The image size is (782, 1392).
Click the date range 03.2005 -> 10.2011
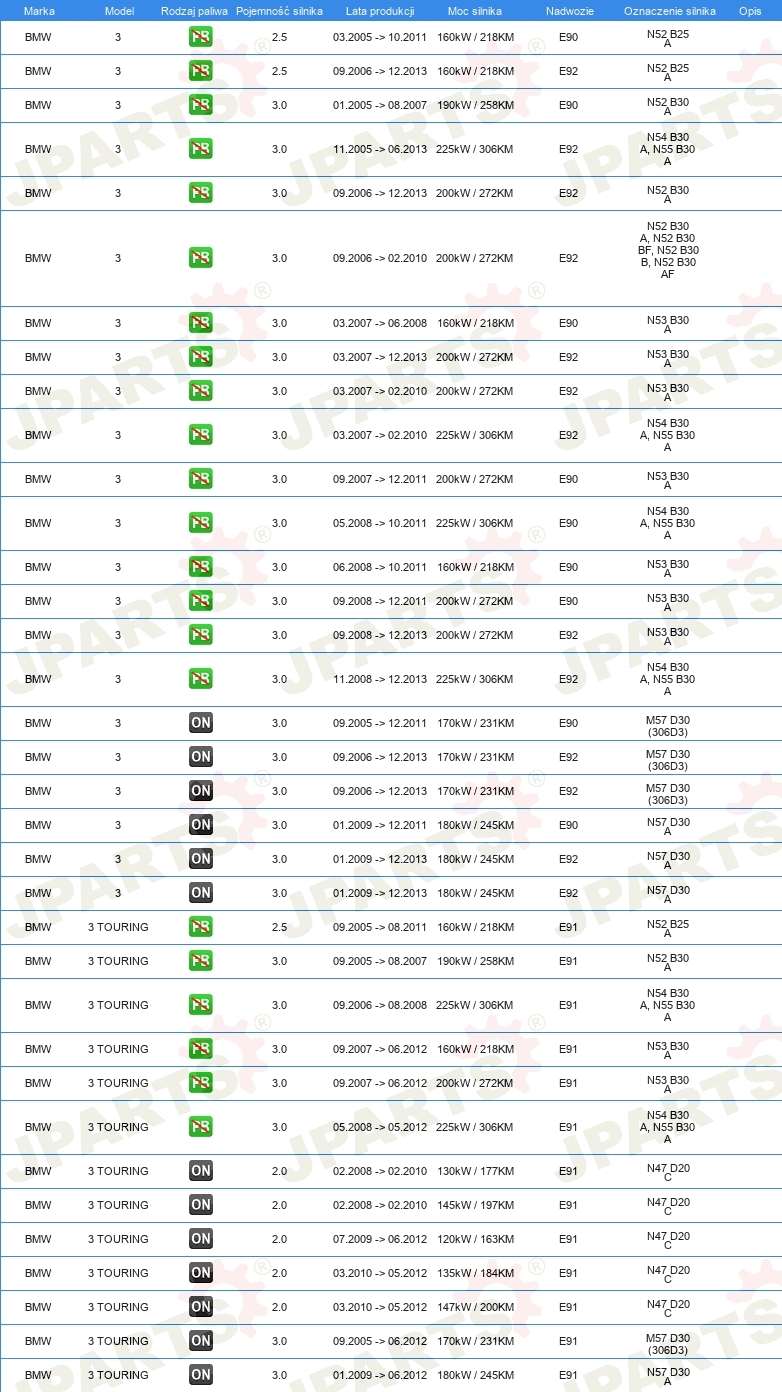pos(380,38)
